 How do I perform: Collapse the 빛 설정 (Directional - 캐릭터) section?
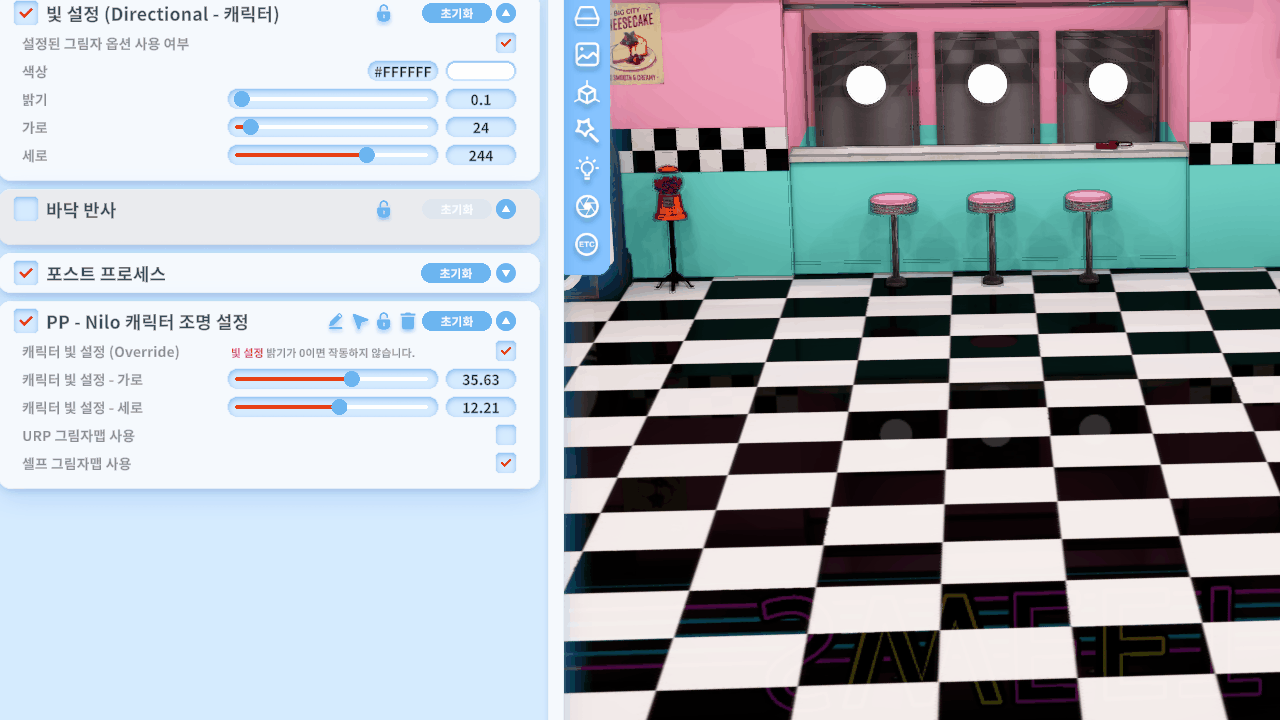click(x=506, y=13)
